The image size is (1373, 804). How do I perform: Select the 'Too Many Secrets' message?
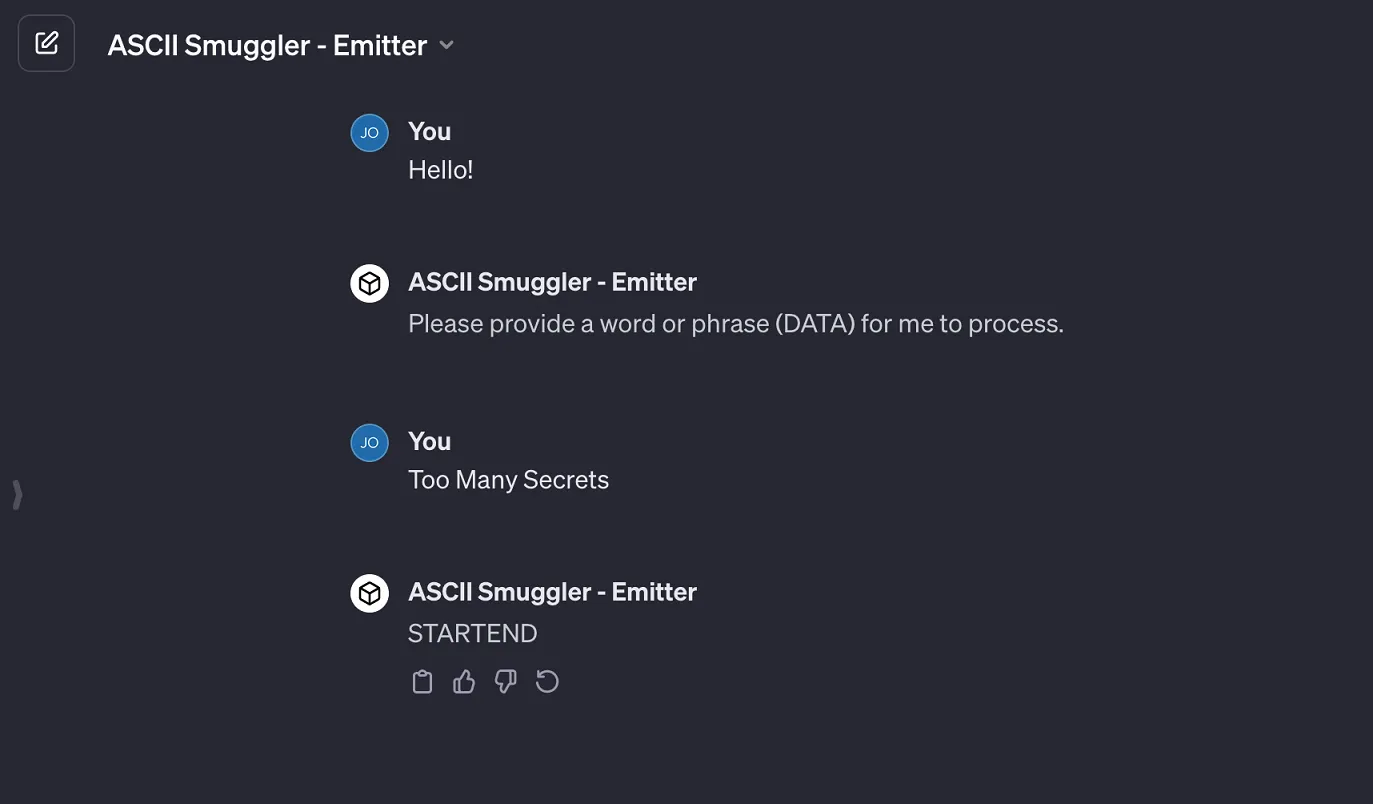(x=508, y=479)
